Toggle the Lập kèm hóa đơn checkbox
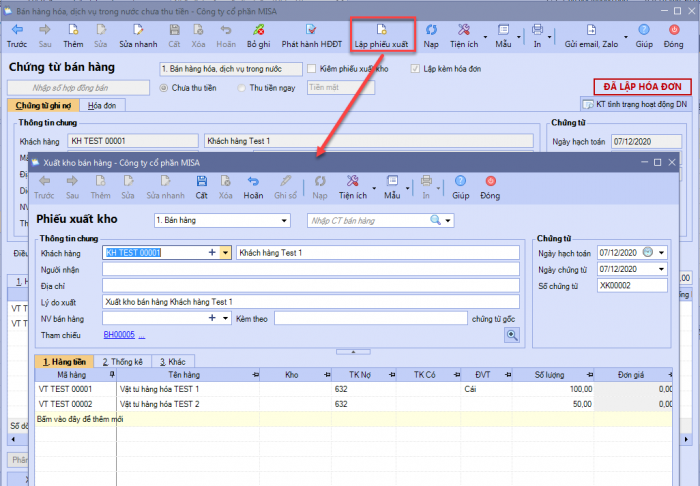Screen dimensions: 700x486 click(x=415, y=69)
